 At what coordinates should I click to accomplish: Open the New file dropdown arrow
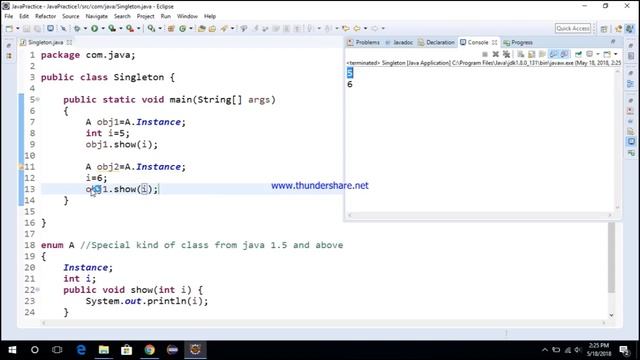point(18,29)
